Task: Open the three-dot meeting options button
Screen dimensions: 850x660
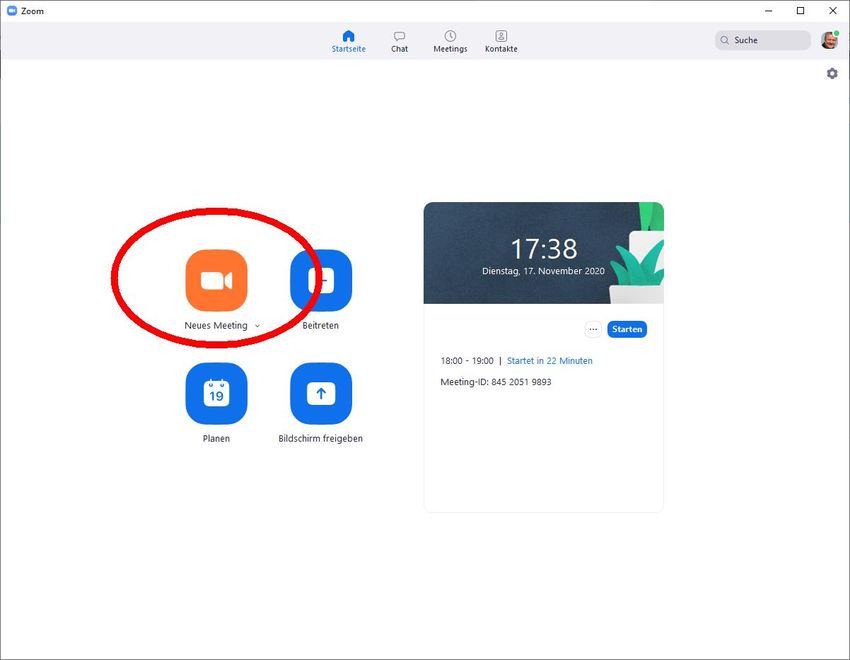Action: [593, 329]
